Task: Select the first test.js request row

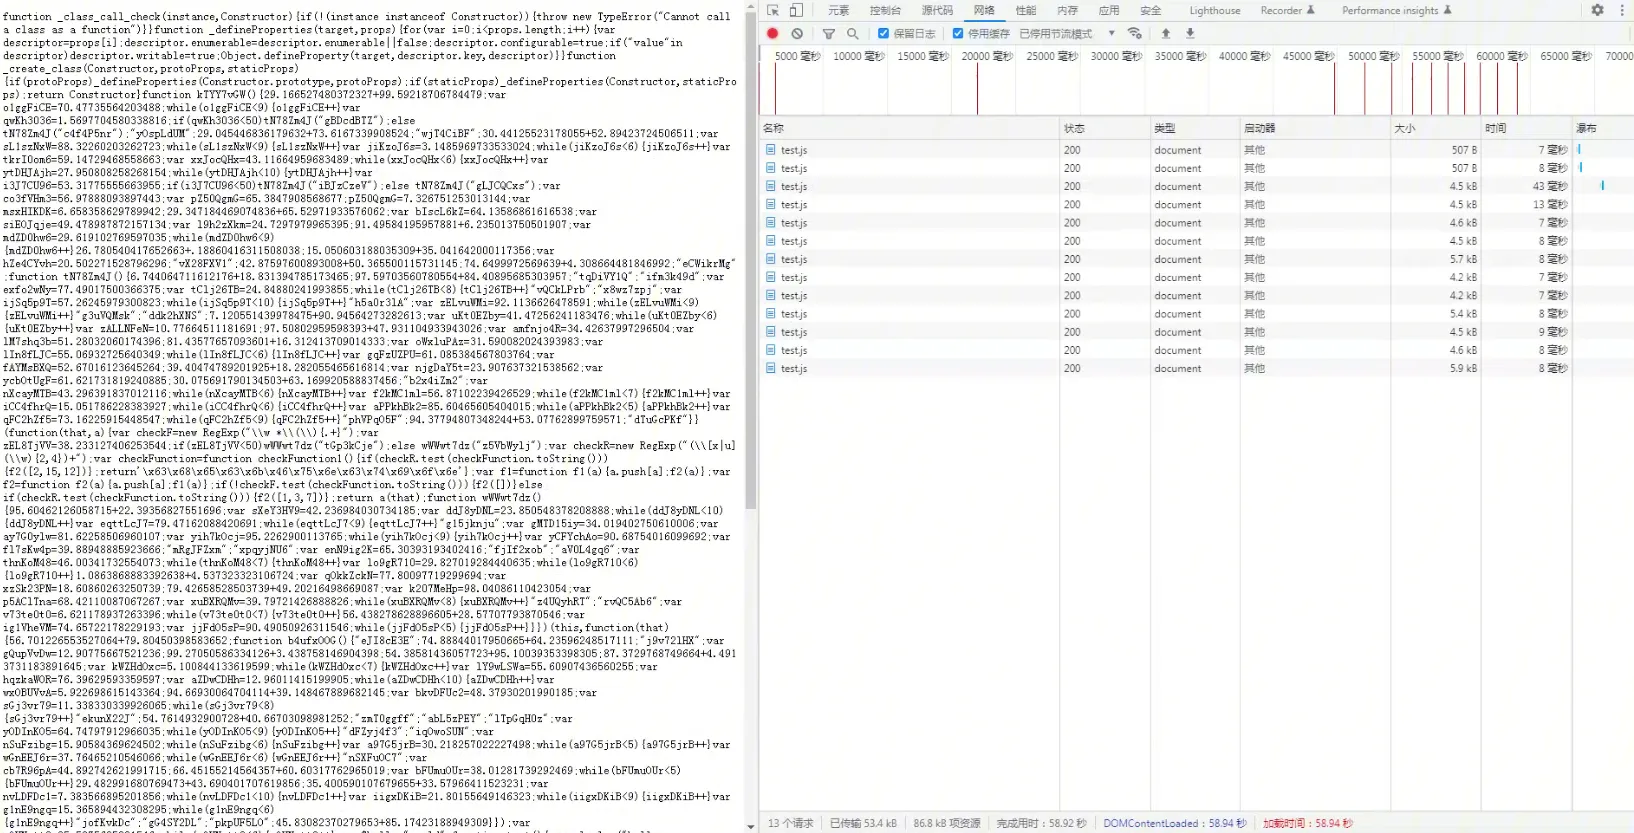Action: 794,150
